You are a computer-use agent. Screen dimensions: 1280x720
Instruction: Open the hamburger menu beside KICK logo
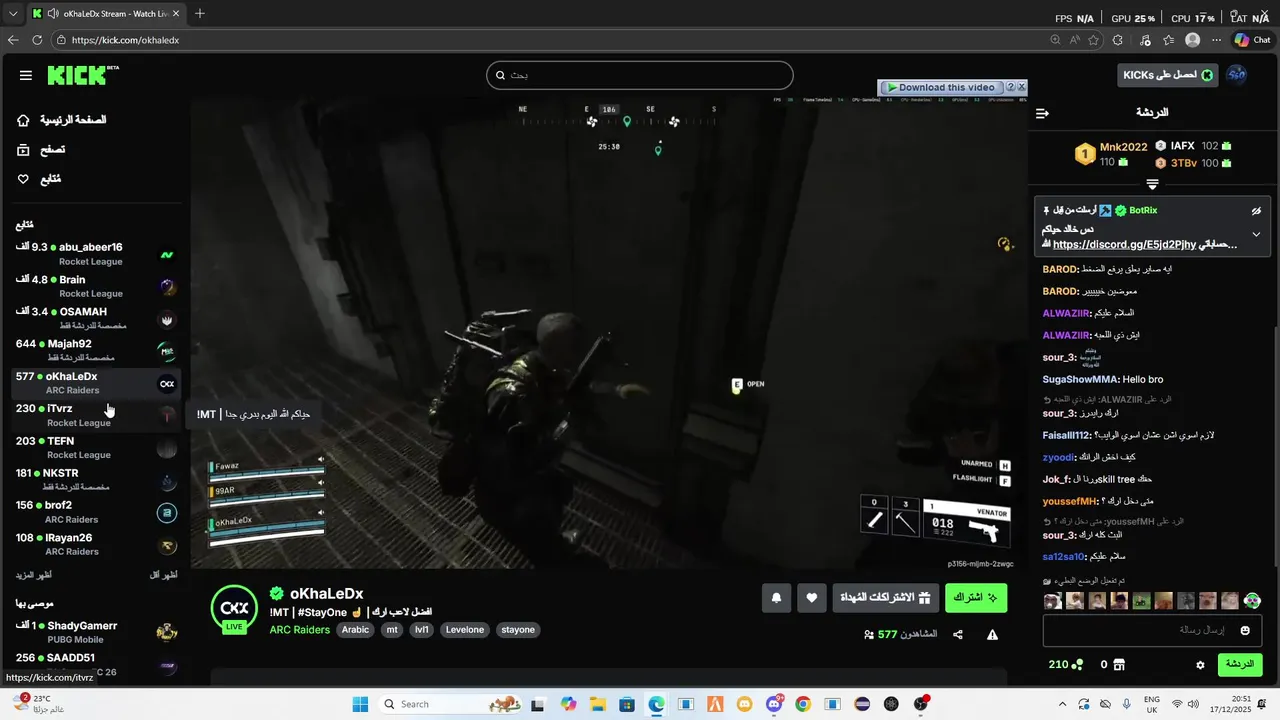point(26,76)
